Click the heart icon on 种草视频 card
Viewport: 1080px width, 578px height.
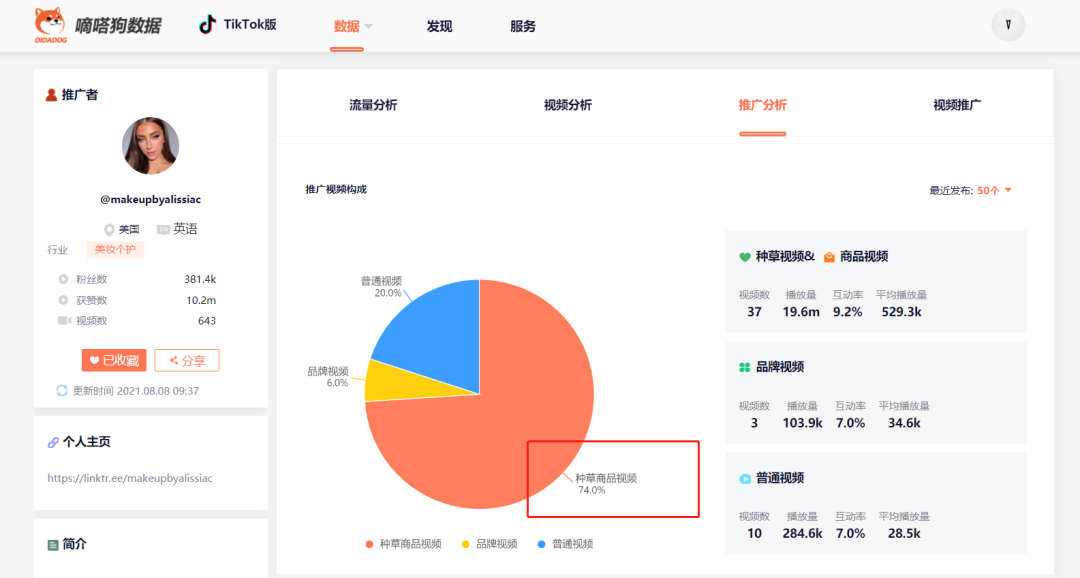point(743,255)
